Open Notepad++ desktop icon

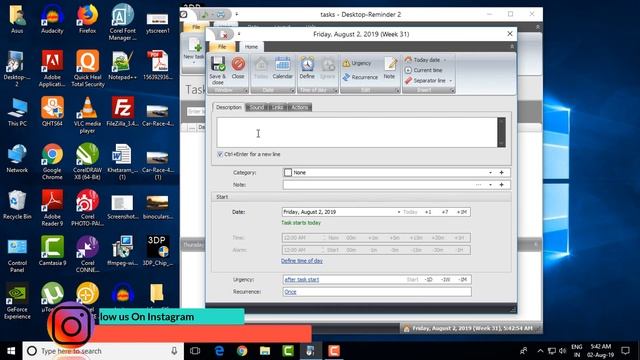pyautogui.click(x=122, y=65)
